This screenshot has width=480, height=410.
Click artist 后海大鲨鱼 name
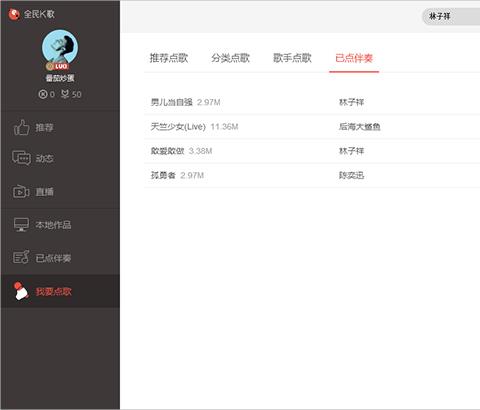coord(360,127)
